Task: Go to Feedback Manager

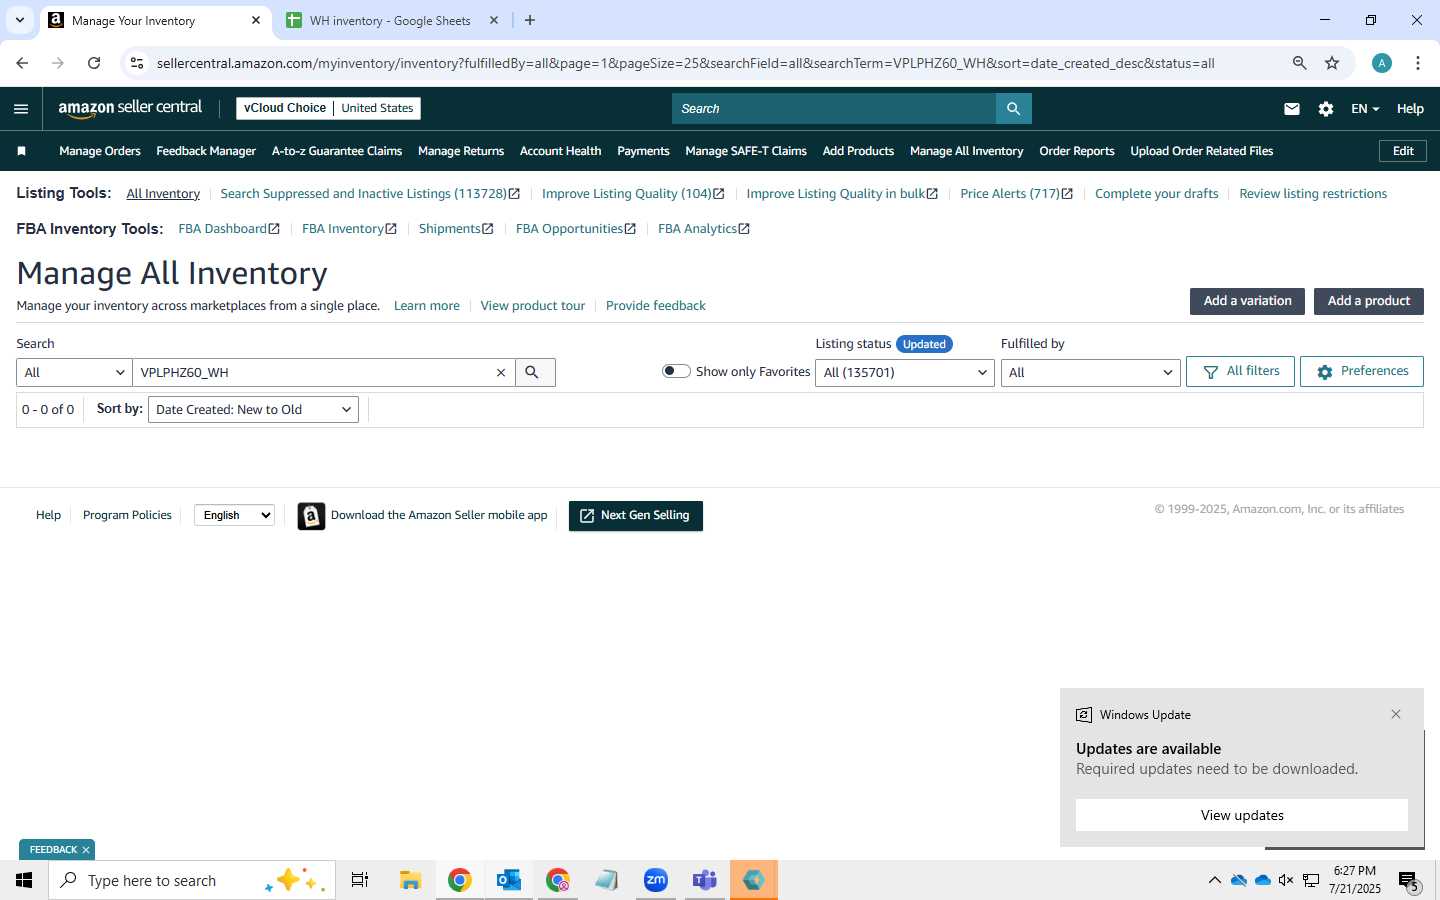Action: point(206,151)
